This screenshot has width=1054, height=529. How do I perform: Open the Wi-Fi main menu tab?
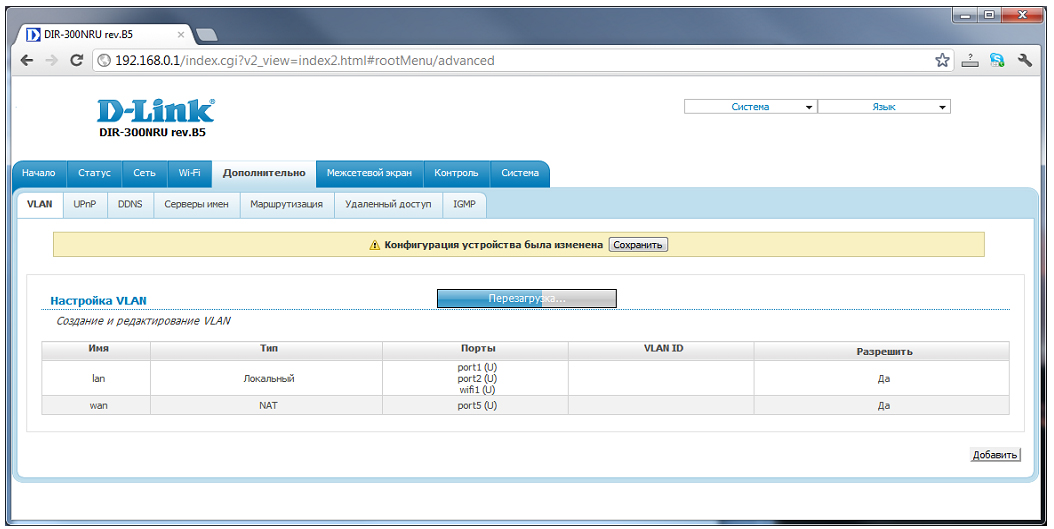(189, 173)
